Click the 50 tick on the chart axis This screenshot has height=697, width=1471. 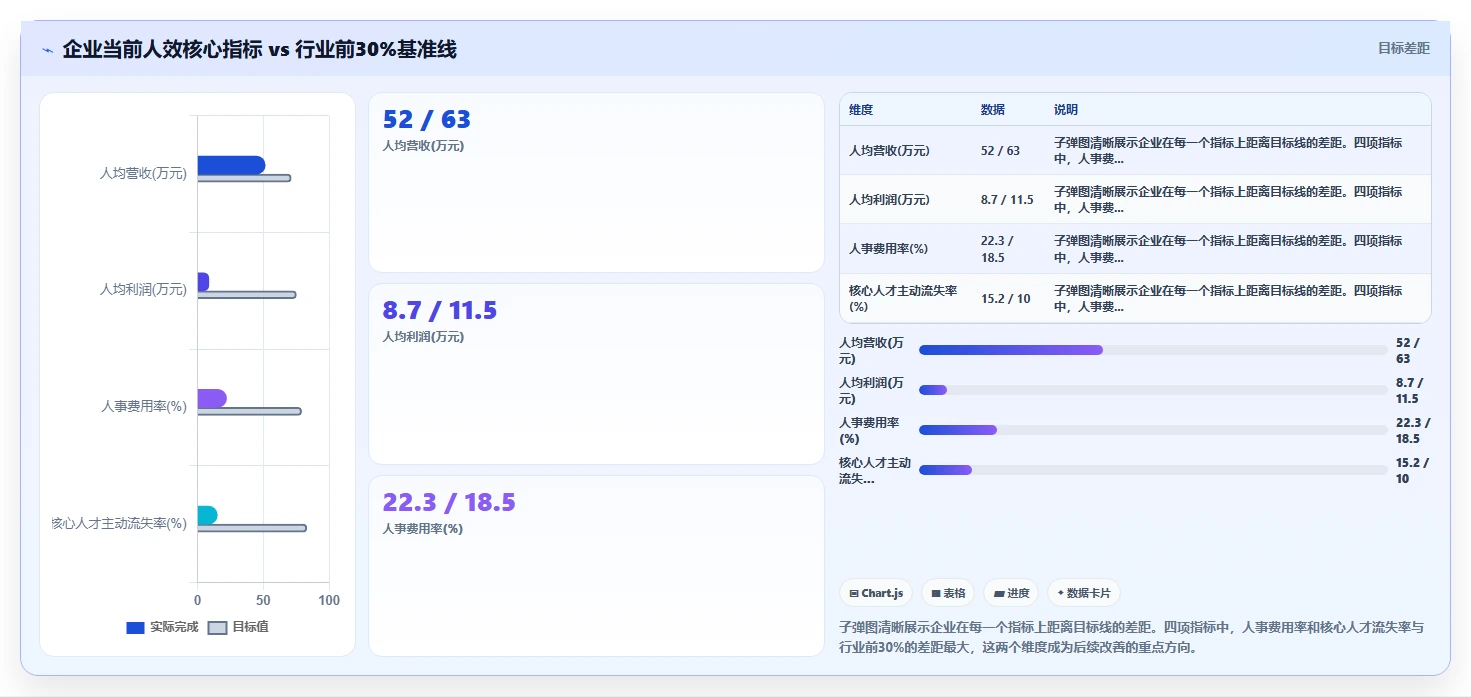(x=263, y=600)
